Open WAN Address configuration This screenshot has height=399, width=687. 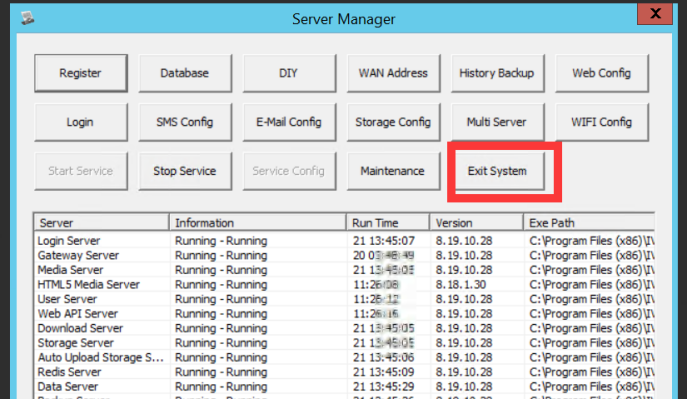[393, 73]
